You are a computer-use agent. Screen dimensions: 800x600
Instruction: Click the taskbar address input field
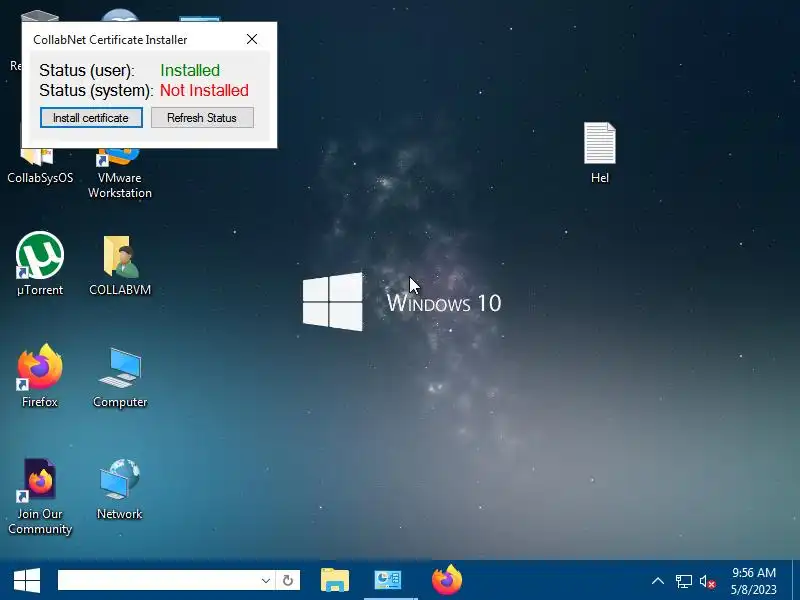tap(158, 580)
